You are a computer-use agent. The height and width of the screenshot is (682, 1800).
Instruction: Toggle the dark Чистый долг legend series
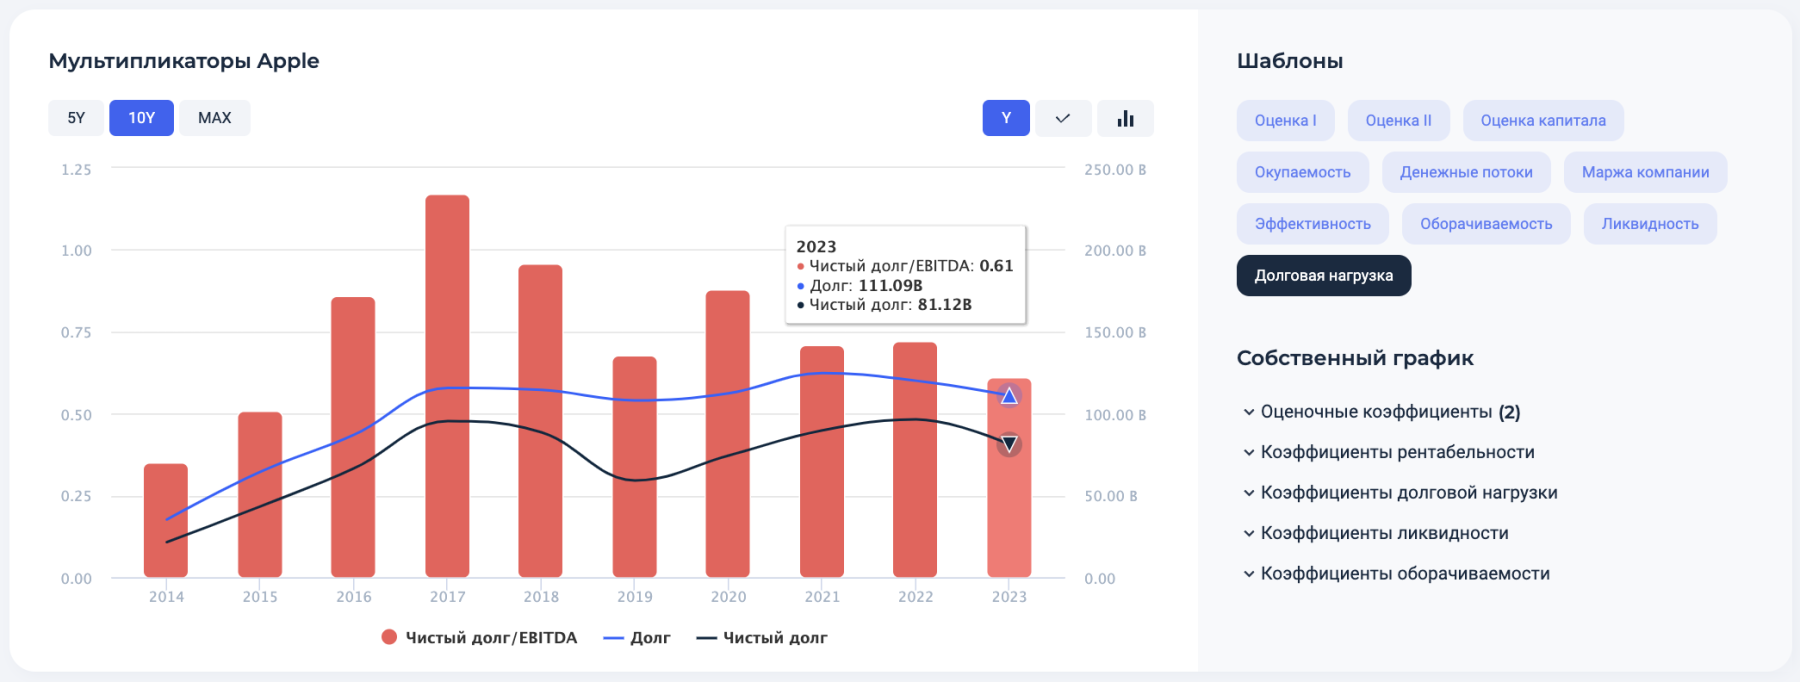coord(762,638)
